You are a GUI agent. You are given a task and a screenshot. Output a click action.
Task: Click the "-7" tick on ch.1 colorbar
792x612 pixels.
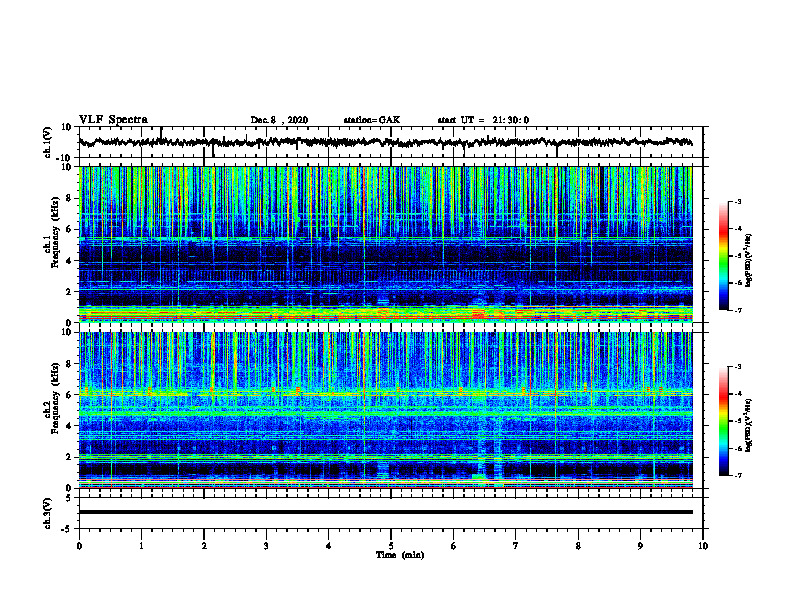coord(737,310)
